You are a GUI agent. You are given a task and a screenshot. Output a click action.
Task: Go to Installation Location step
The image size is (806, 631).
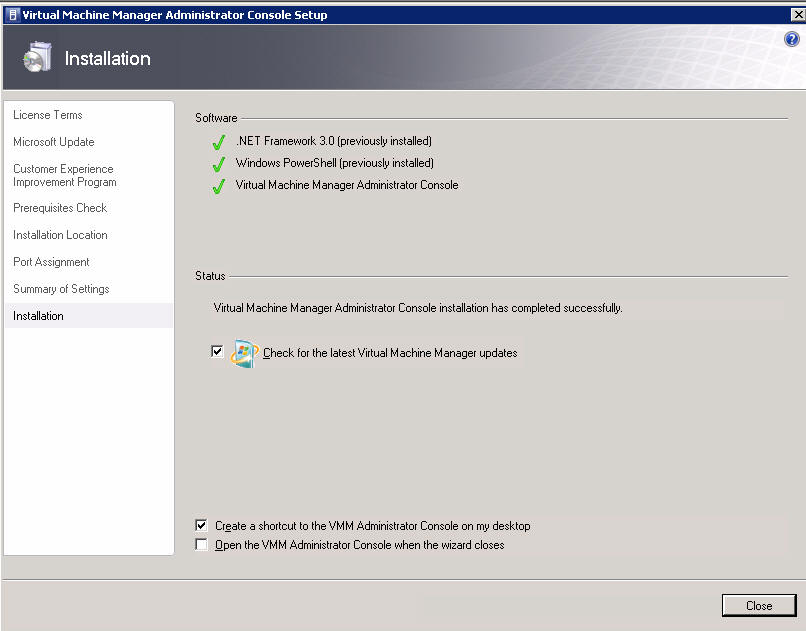pos(60,235)
